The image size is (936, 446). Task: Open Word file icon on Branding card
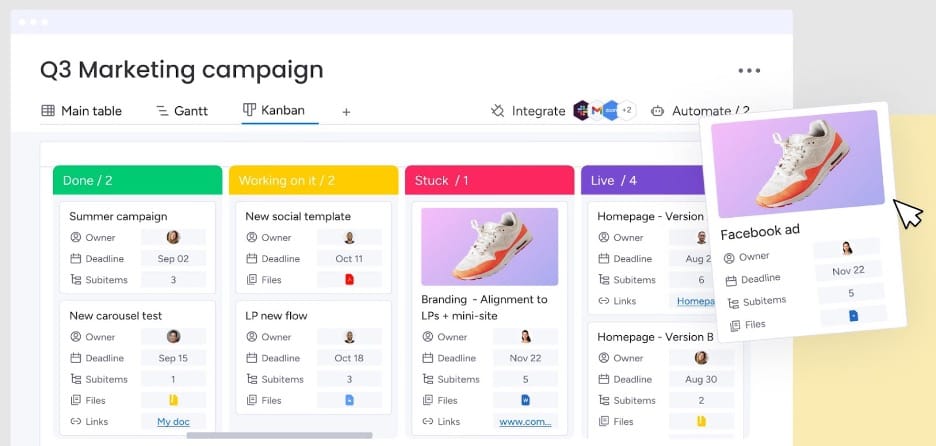coord(525,400)
